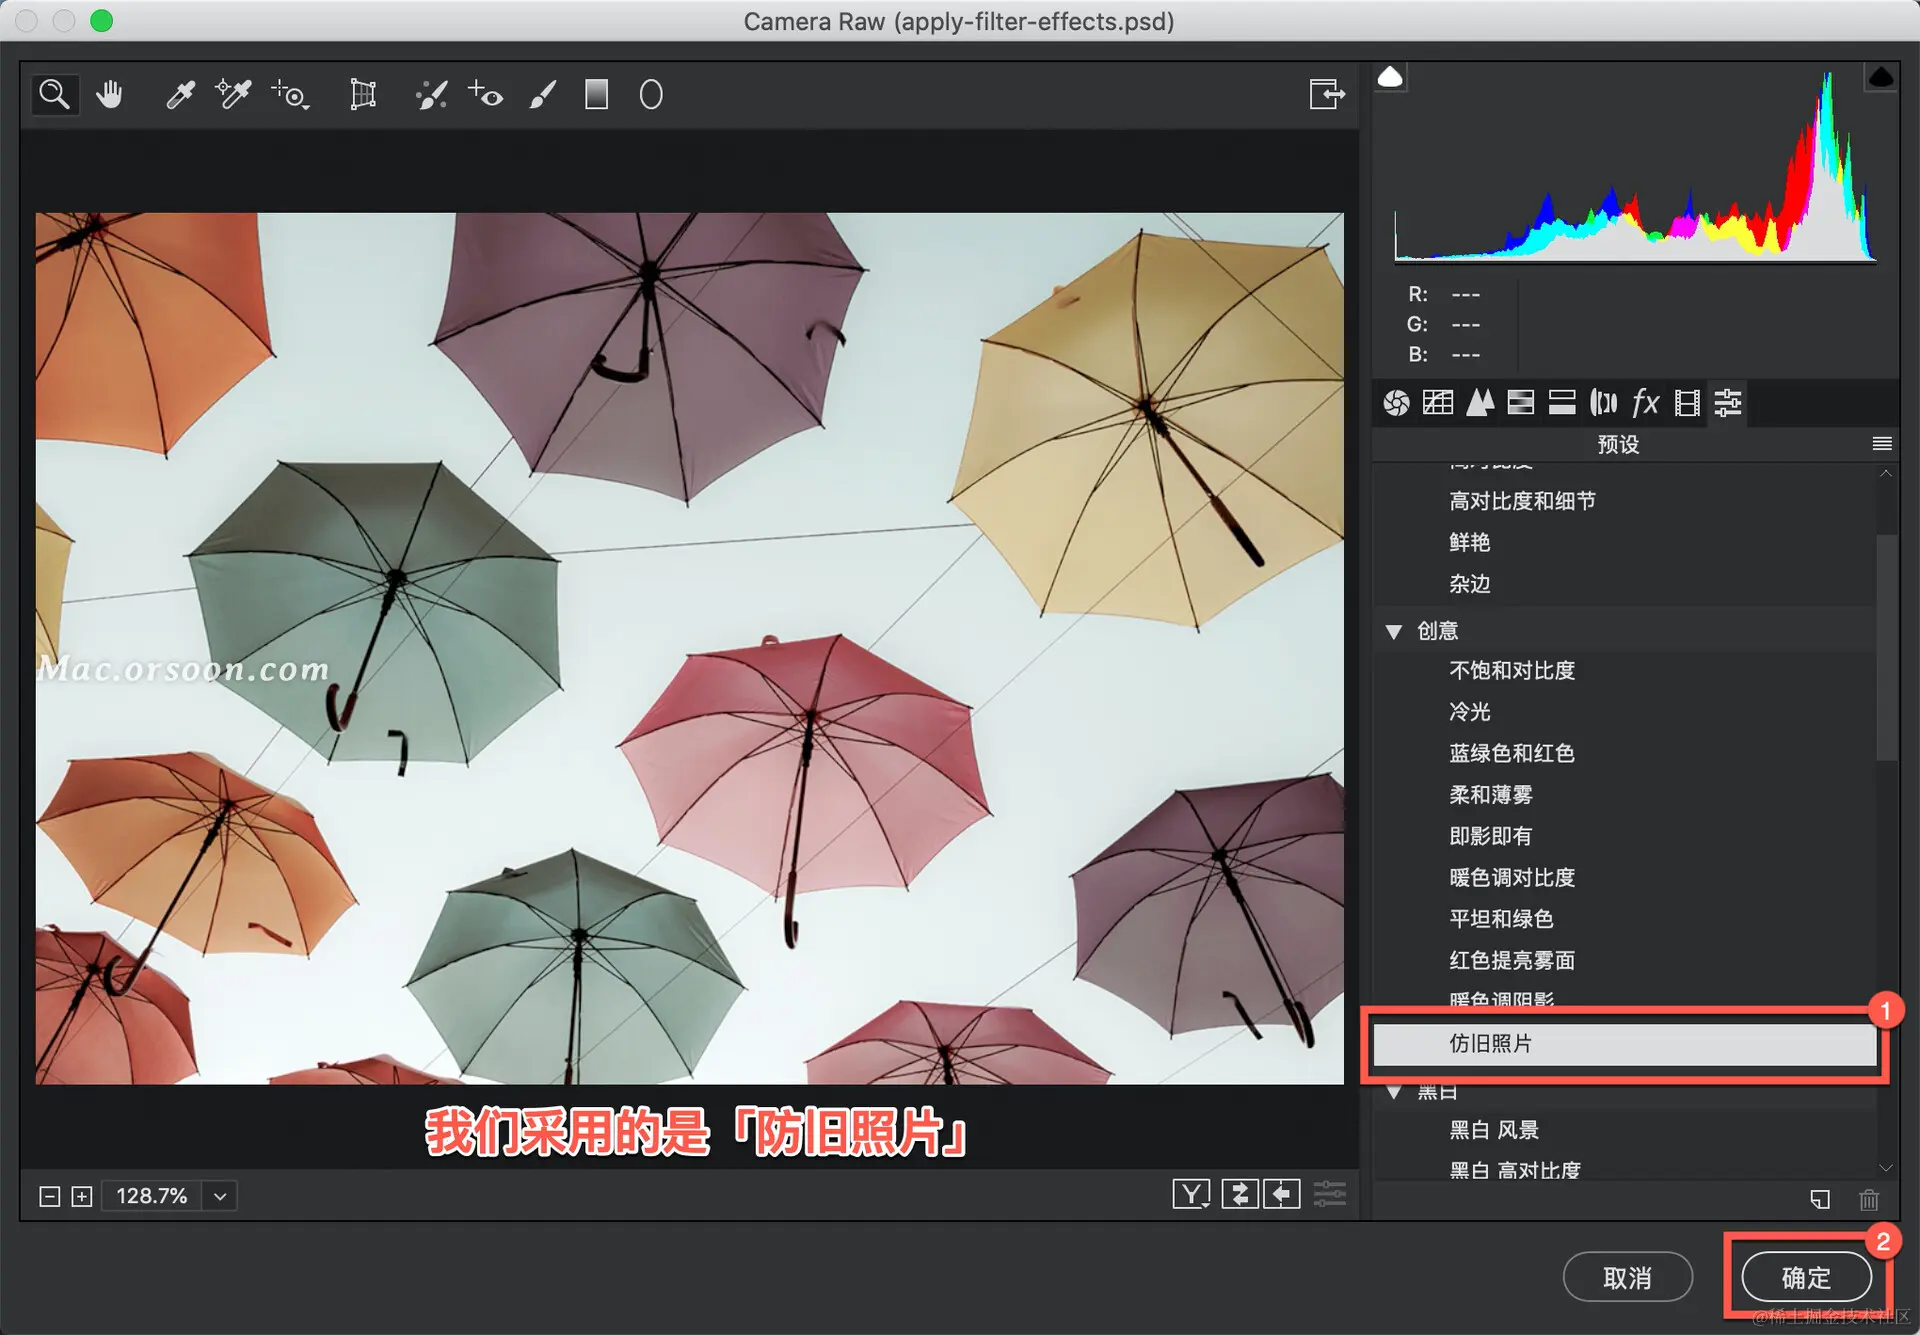Open the Tone Curve panel tab
1920x1335 pixels.
tap(1438, 403)
